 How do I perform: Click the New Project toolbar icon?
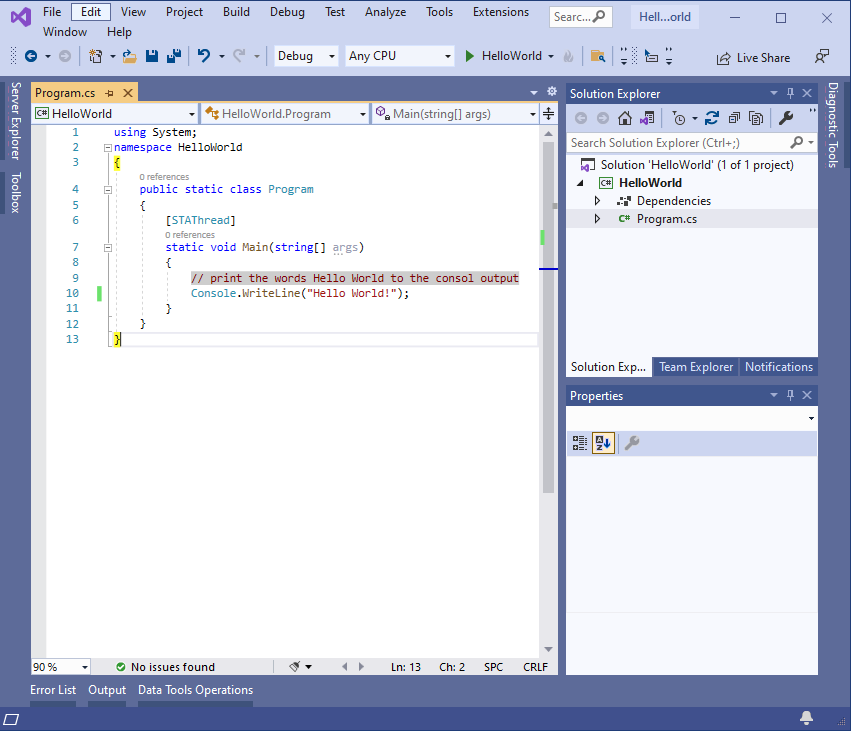tap(96, 56)
